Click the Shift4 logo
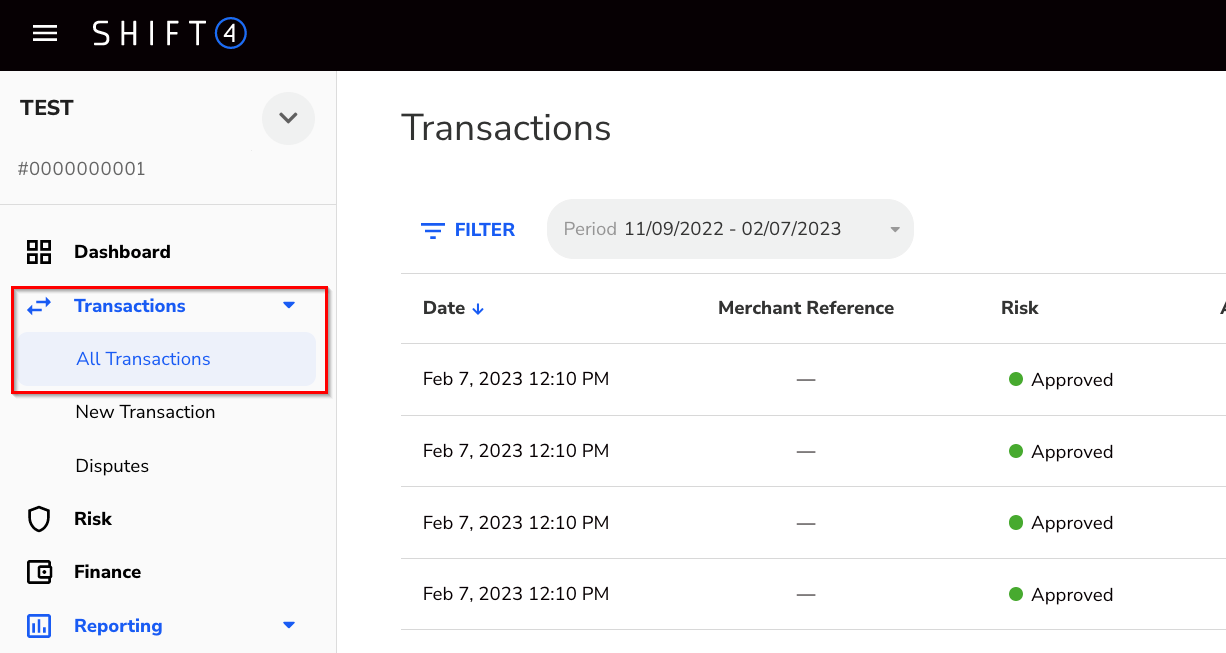Viewport: 1226px width, 653px height. click(x=170, y=33)
